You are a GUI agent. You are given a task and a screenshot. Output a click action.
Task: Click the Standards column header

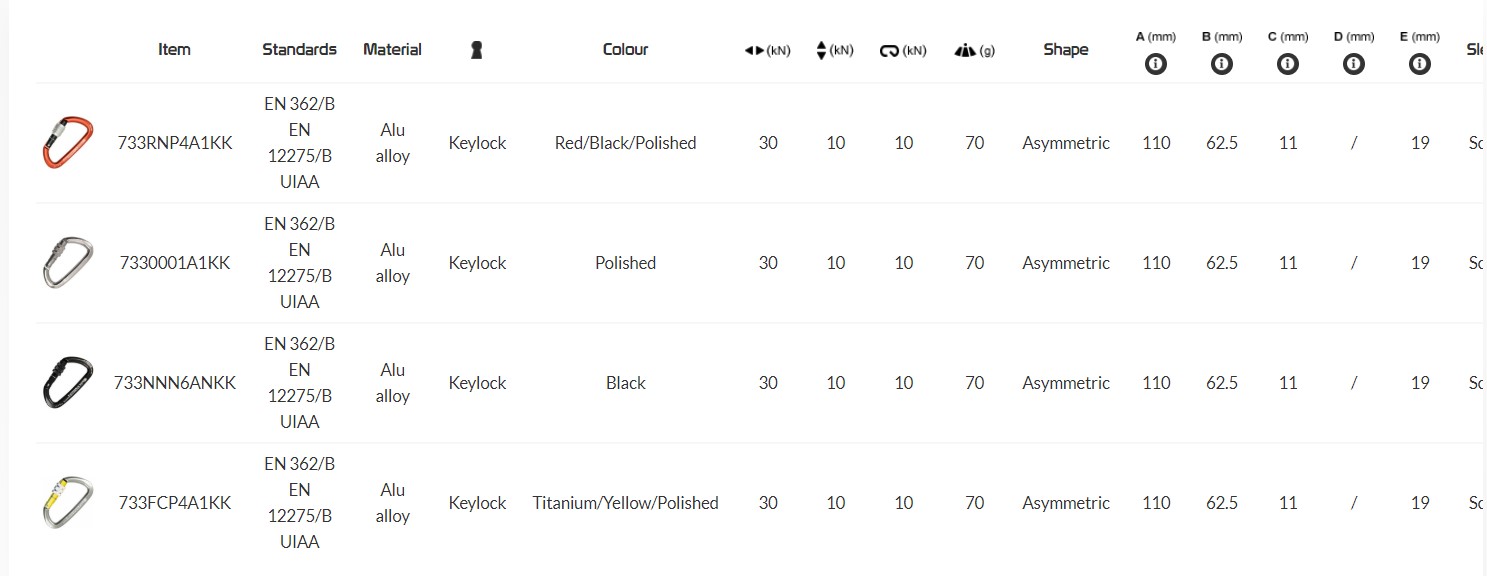pyautogui.click(x=299, y=49)
